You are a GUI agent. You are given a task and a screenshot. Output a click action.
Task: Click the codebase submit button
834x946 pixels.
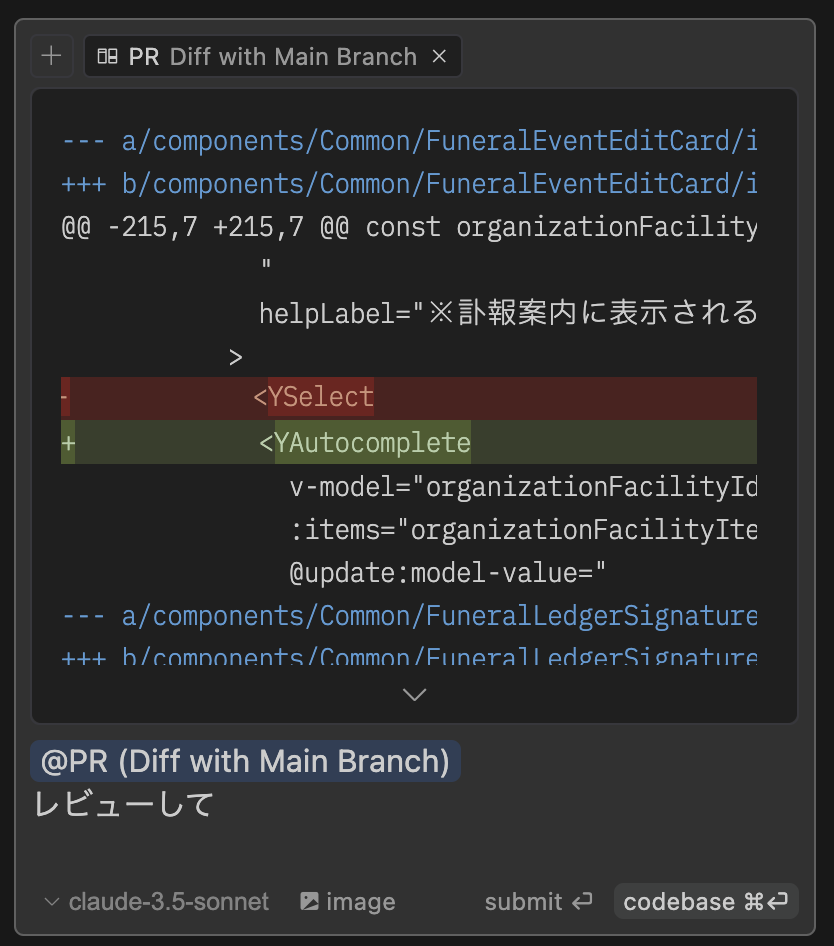pyautogui.click(x=706, y=901)
